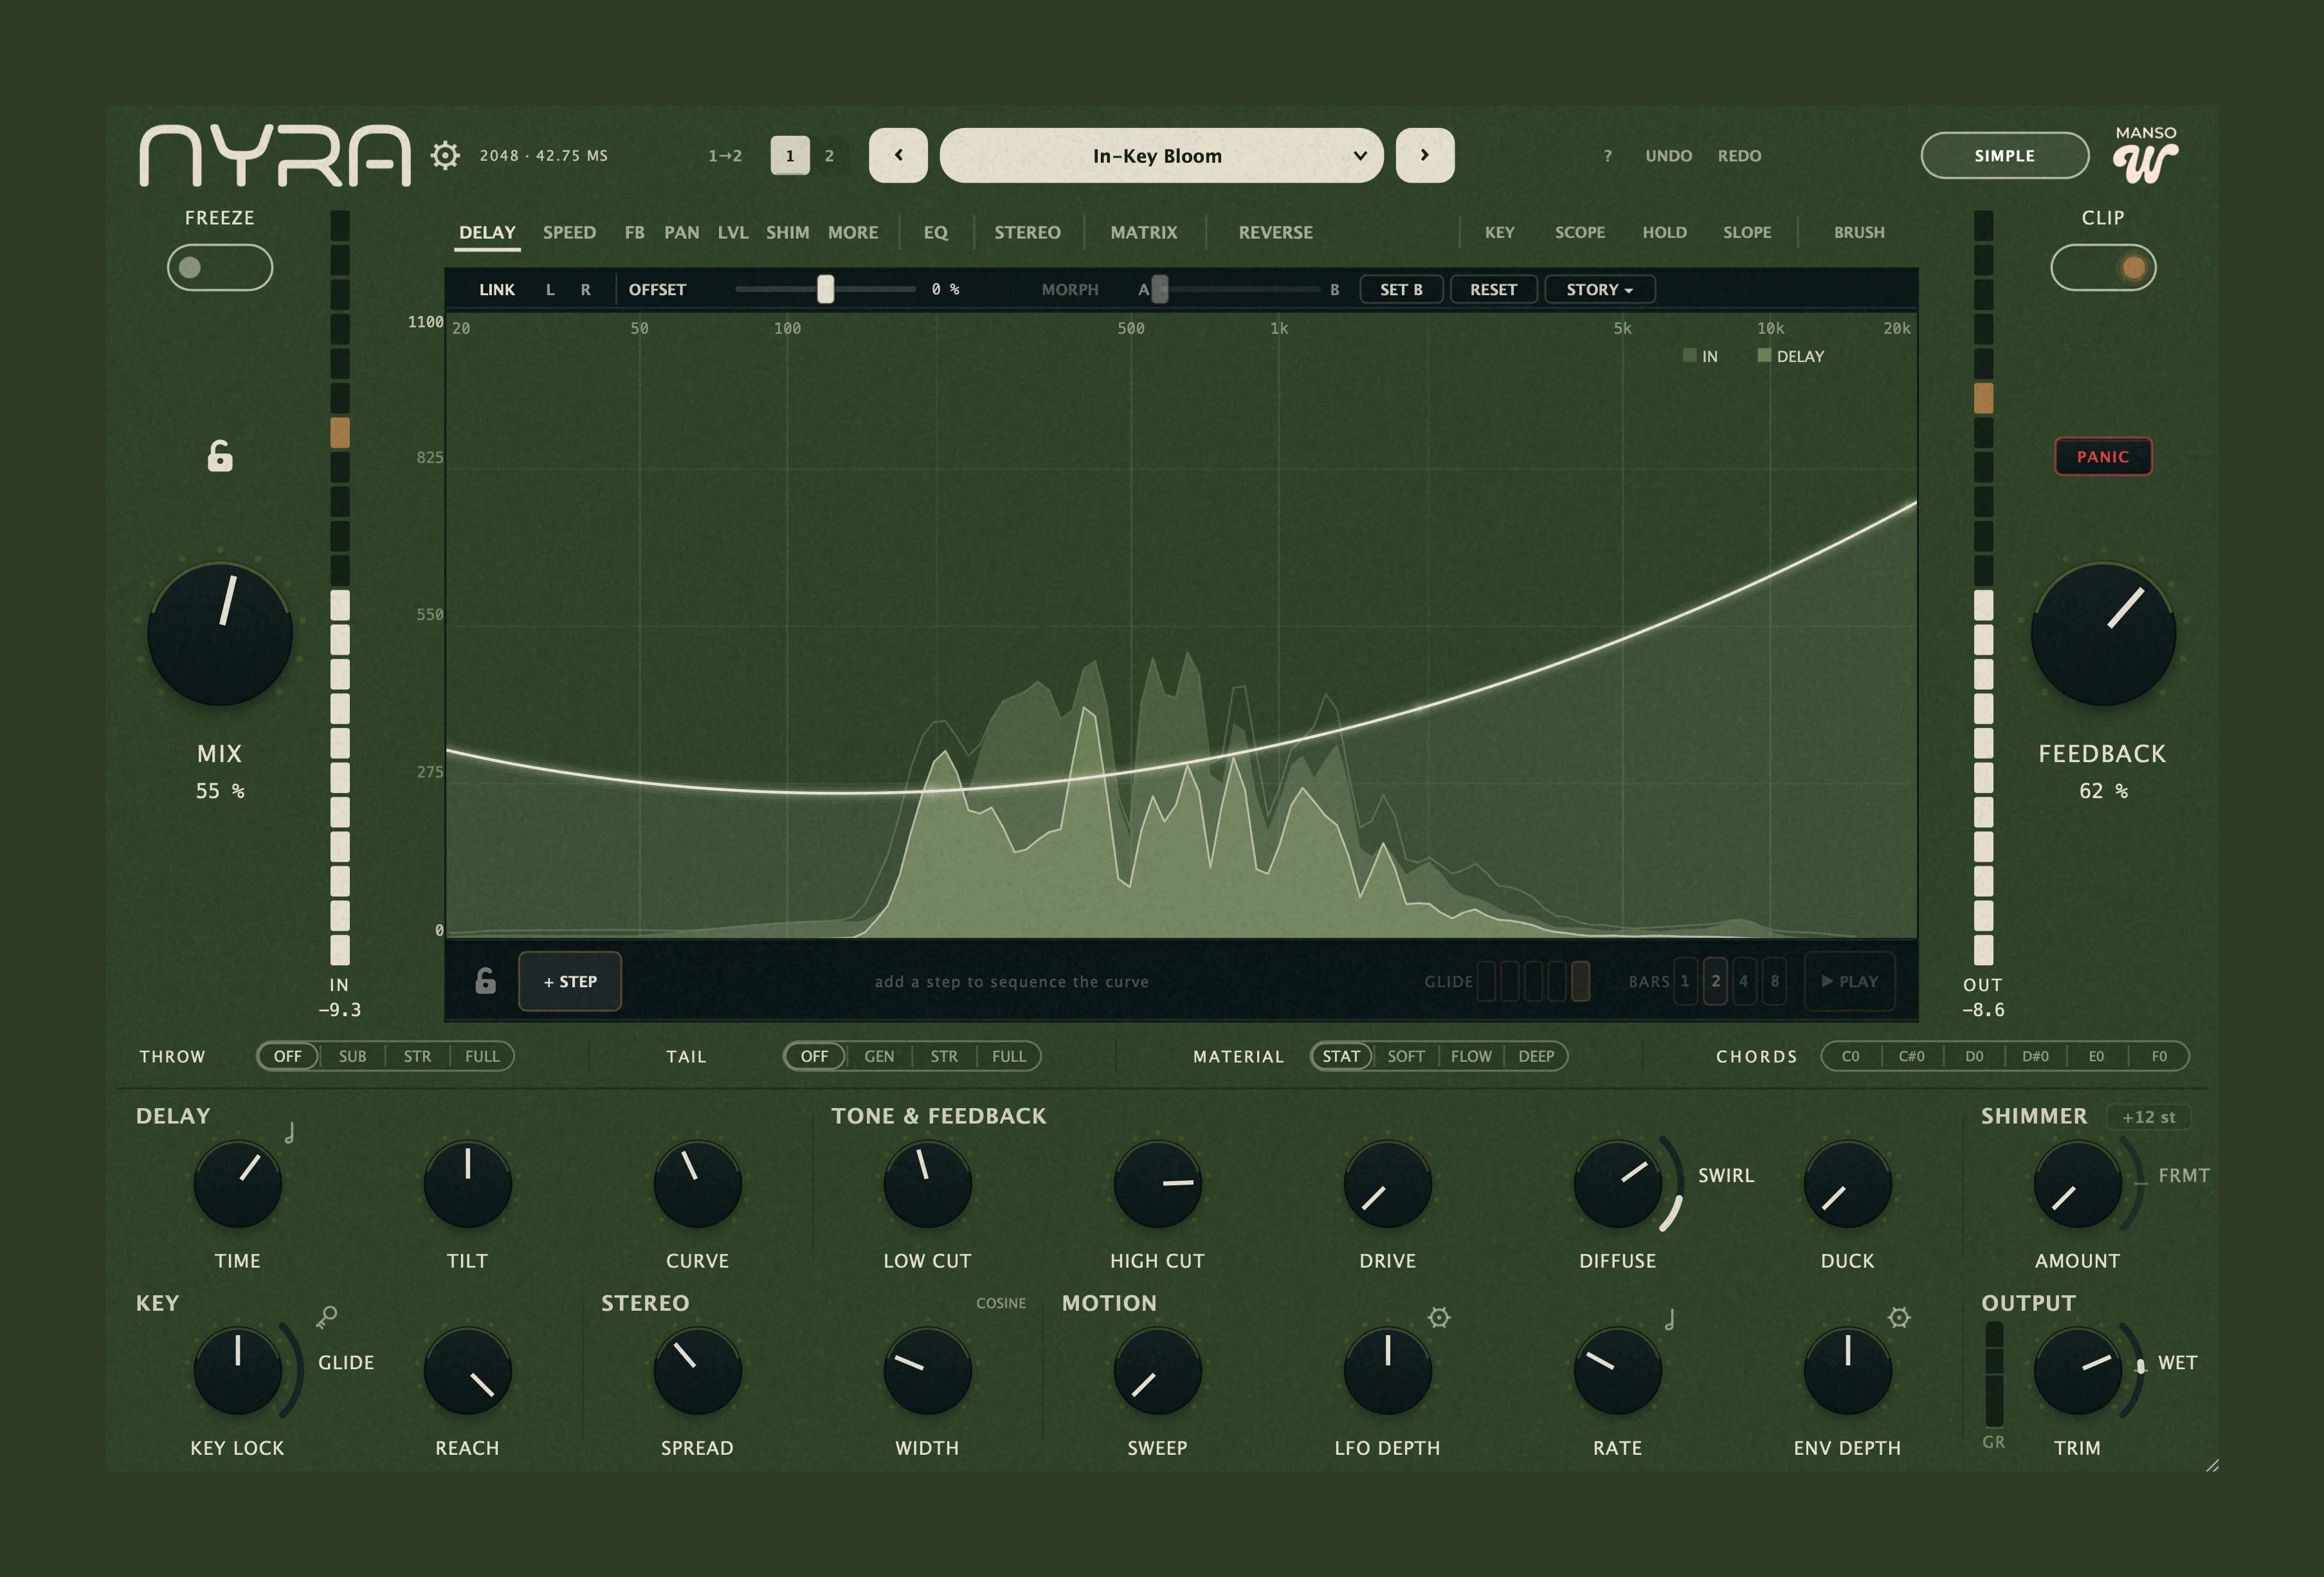Set MATERIAL to FLOW
The height and width of the screenshot is (1577, 2324).
(1471, 1056)
